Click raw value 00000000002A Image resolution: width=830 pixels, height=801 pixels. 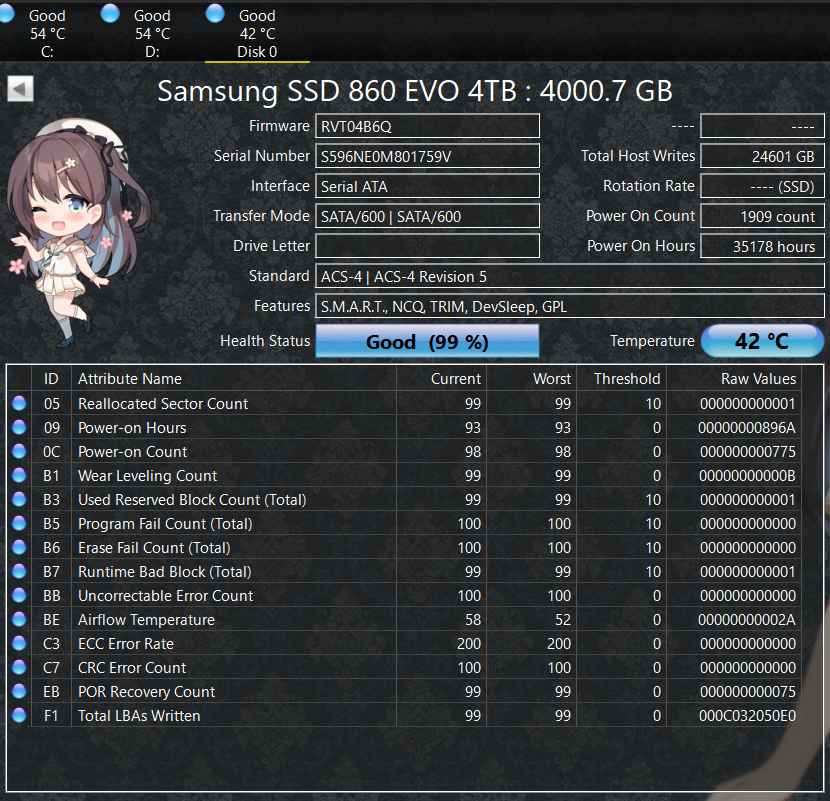click(746, 620)
